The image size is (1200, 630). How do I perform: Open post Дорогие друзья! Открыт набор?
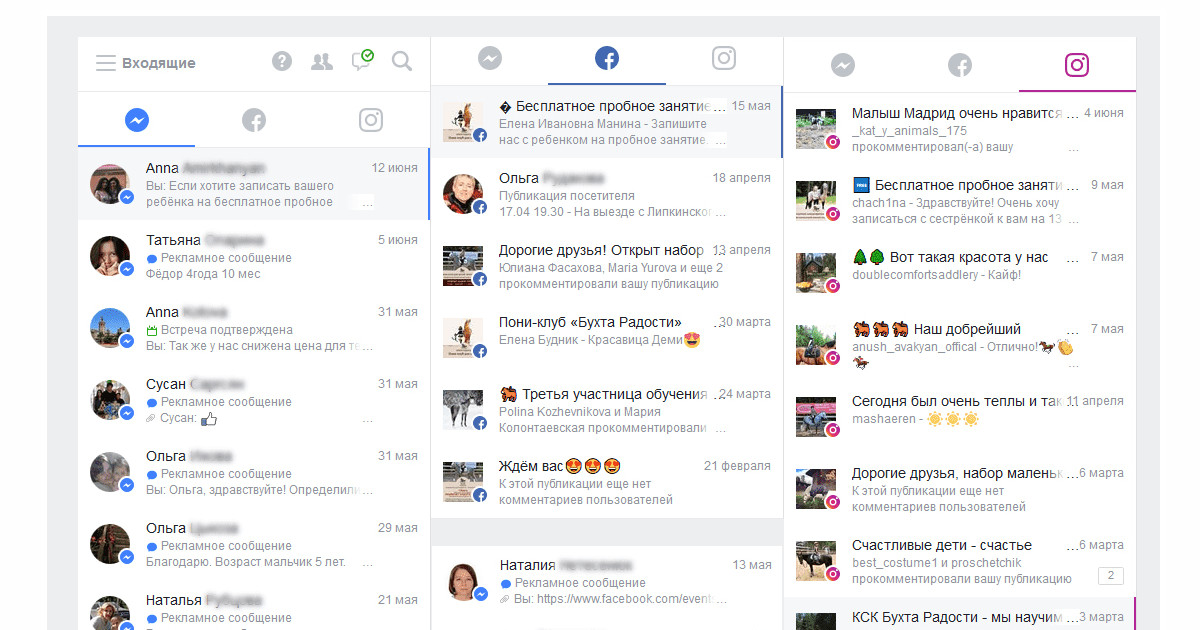tap(607, 266)
